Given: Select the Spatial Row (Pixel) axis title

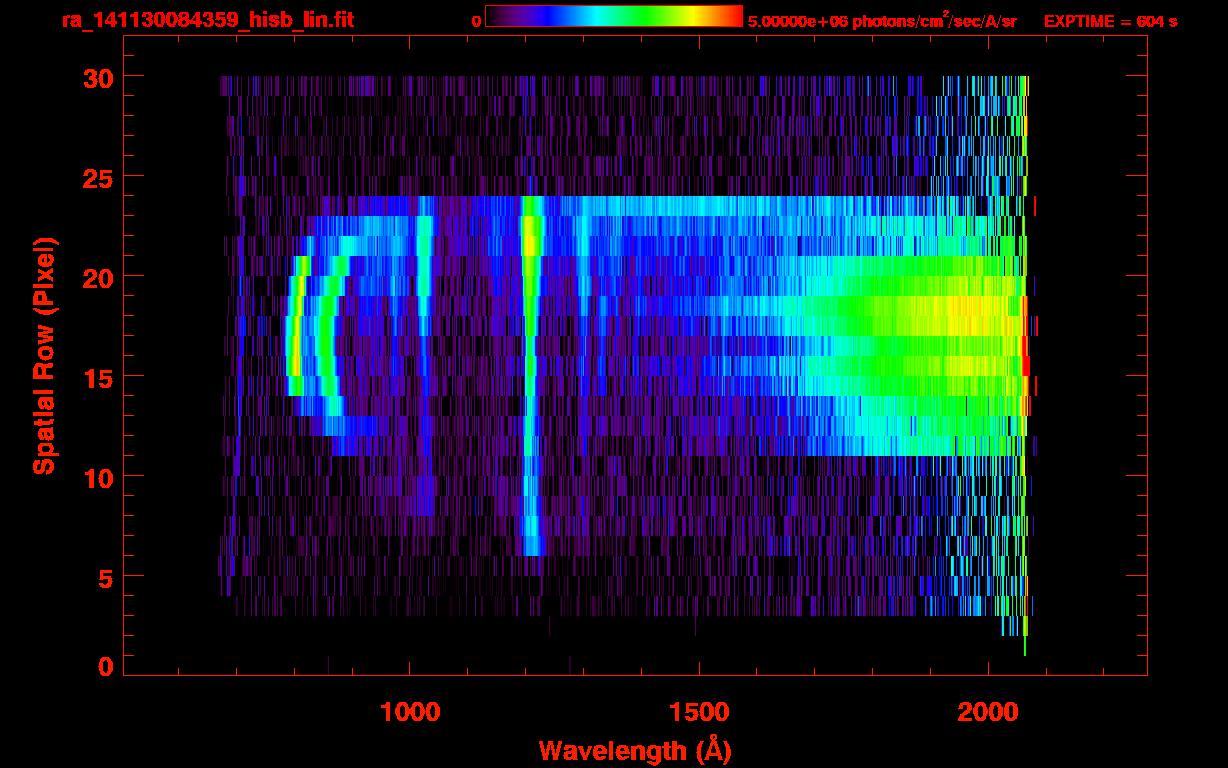Looking at the screenshot, I should [44, 355].
